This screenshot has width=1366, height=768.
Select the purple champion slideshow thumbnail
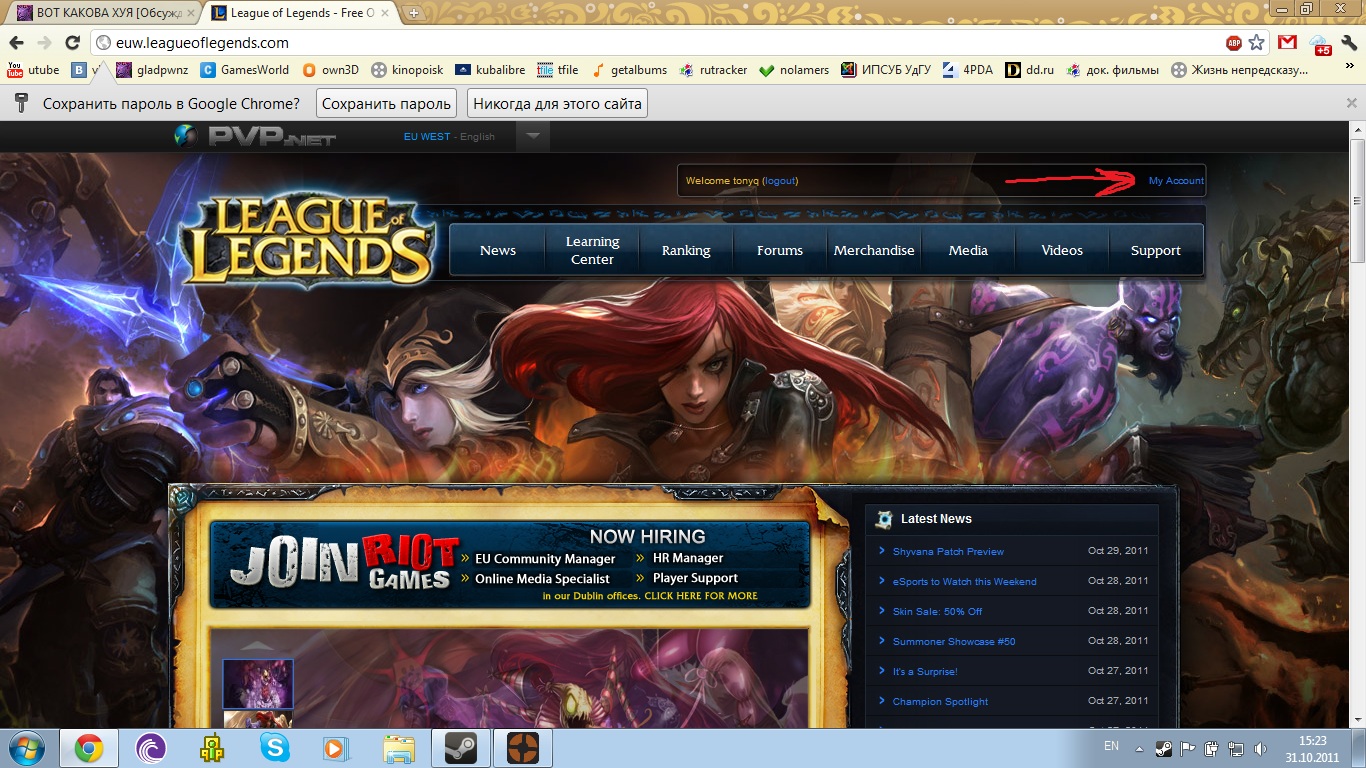pyautogui.click(x=258, y=684)
